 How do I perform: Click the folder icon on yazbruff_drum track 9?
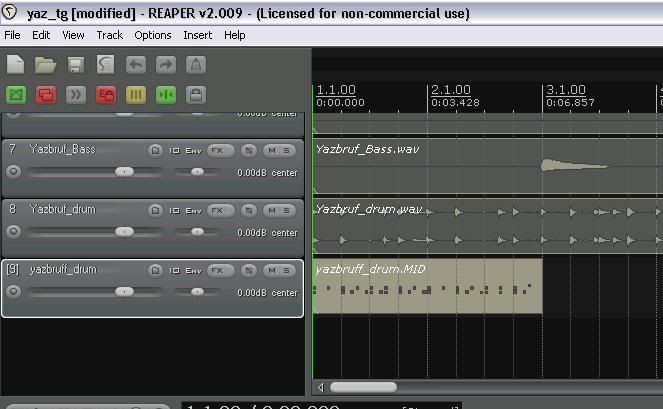pyautogui.click(x=155, y=271)
